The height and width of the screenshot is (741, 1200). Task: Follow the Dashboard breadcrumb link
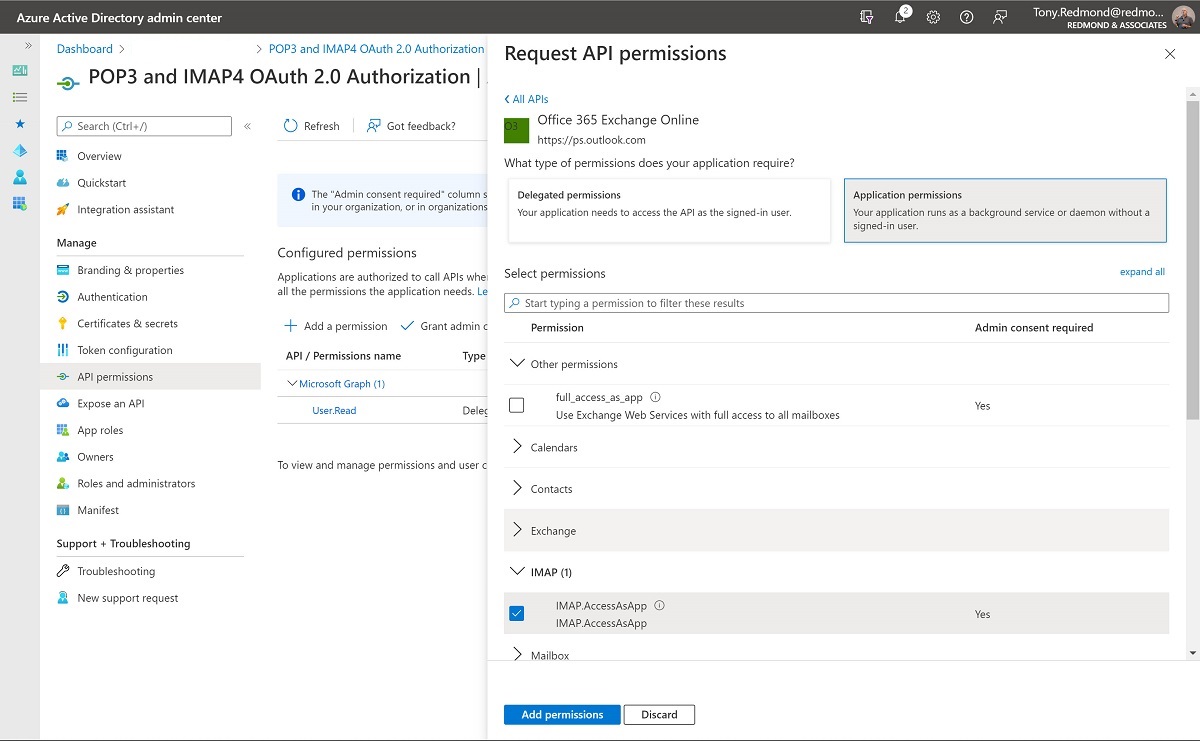pyautogui.click(x=85, y=49)
